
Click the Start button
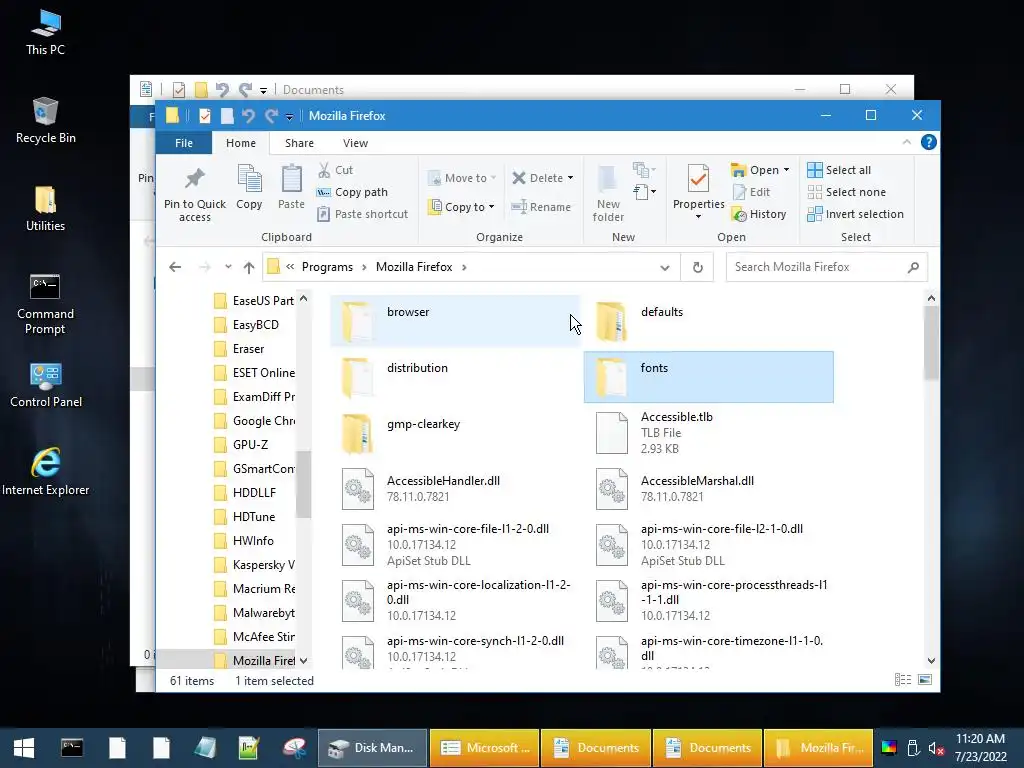coord(24,748)
